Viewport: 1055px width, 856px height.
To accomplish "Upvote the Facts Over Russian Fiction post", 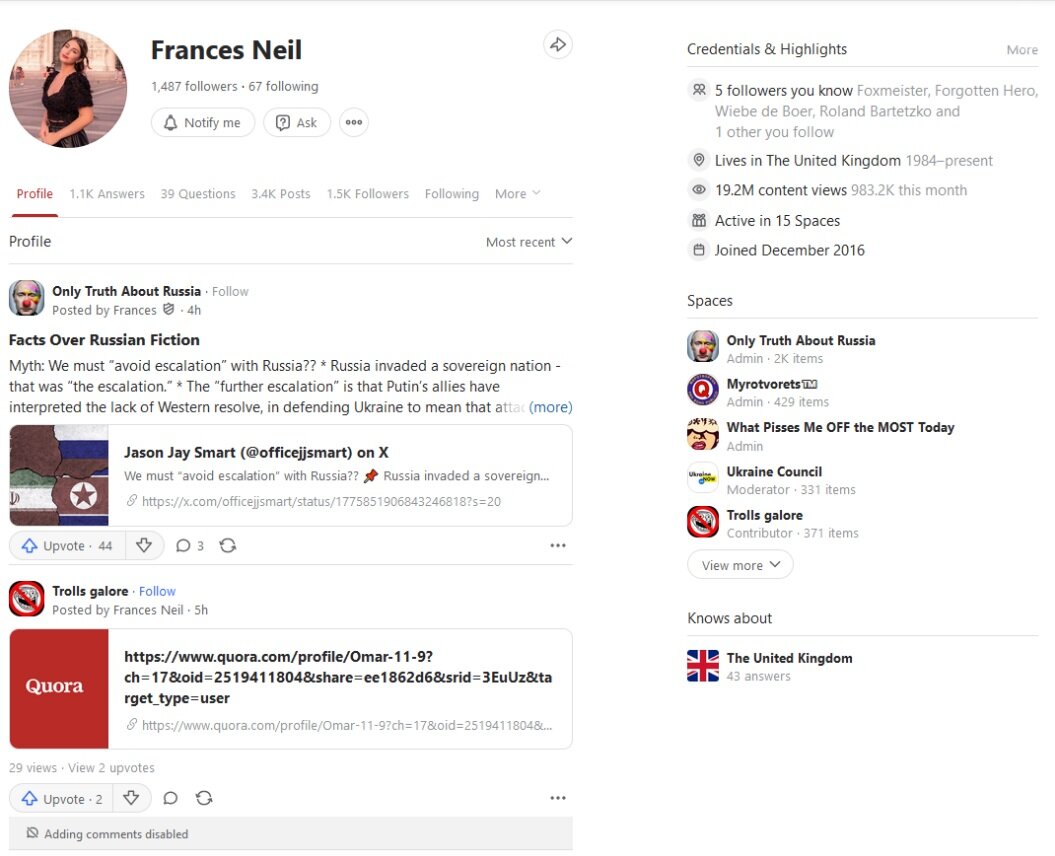I will tap(67, 546).
